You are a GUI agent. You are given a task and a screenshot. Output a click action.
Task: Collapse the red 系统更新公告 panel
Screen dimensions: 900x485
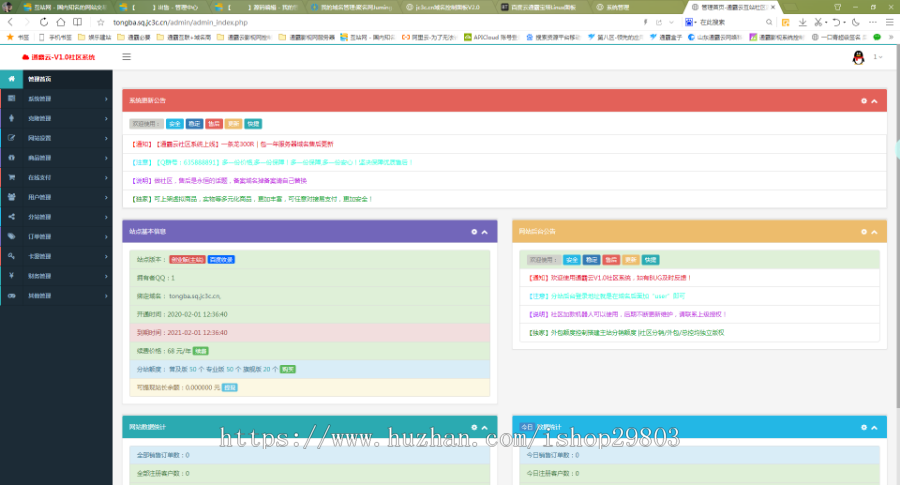(874, 101)
